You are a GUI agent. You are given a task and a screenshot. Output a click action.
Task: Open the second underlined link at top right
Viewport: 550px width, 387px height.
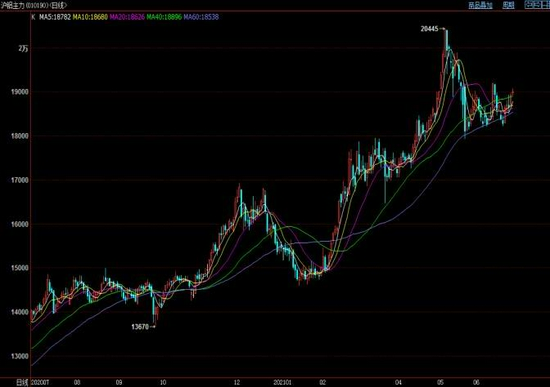(508, 5)
